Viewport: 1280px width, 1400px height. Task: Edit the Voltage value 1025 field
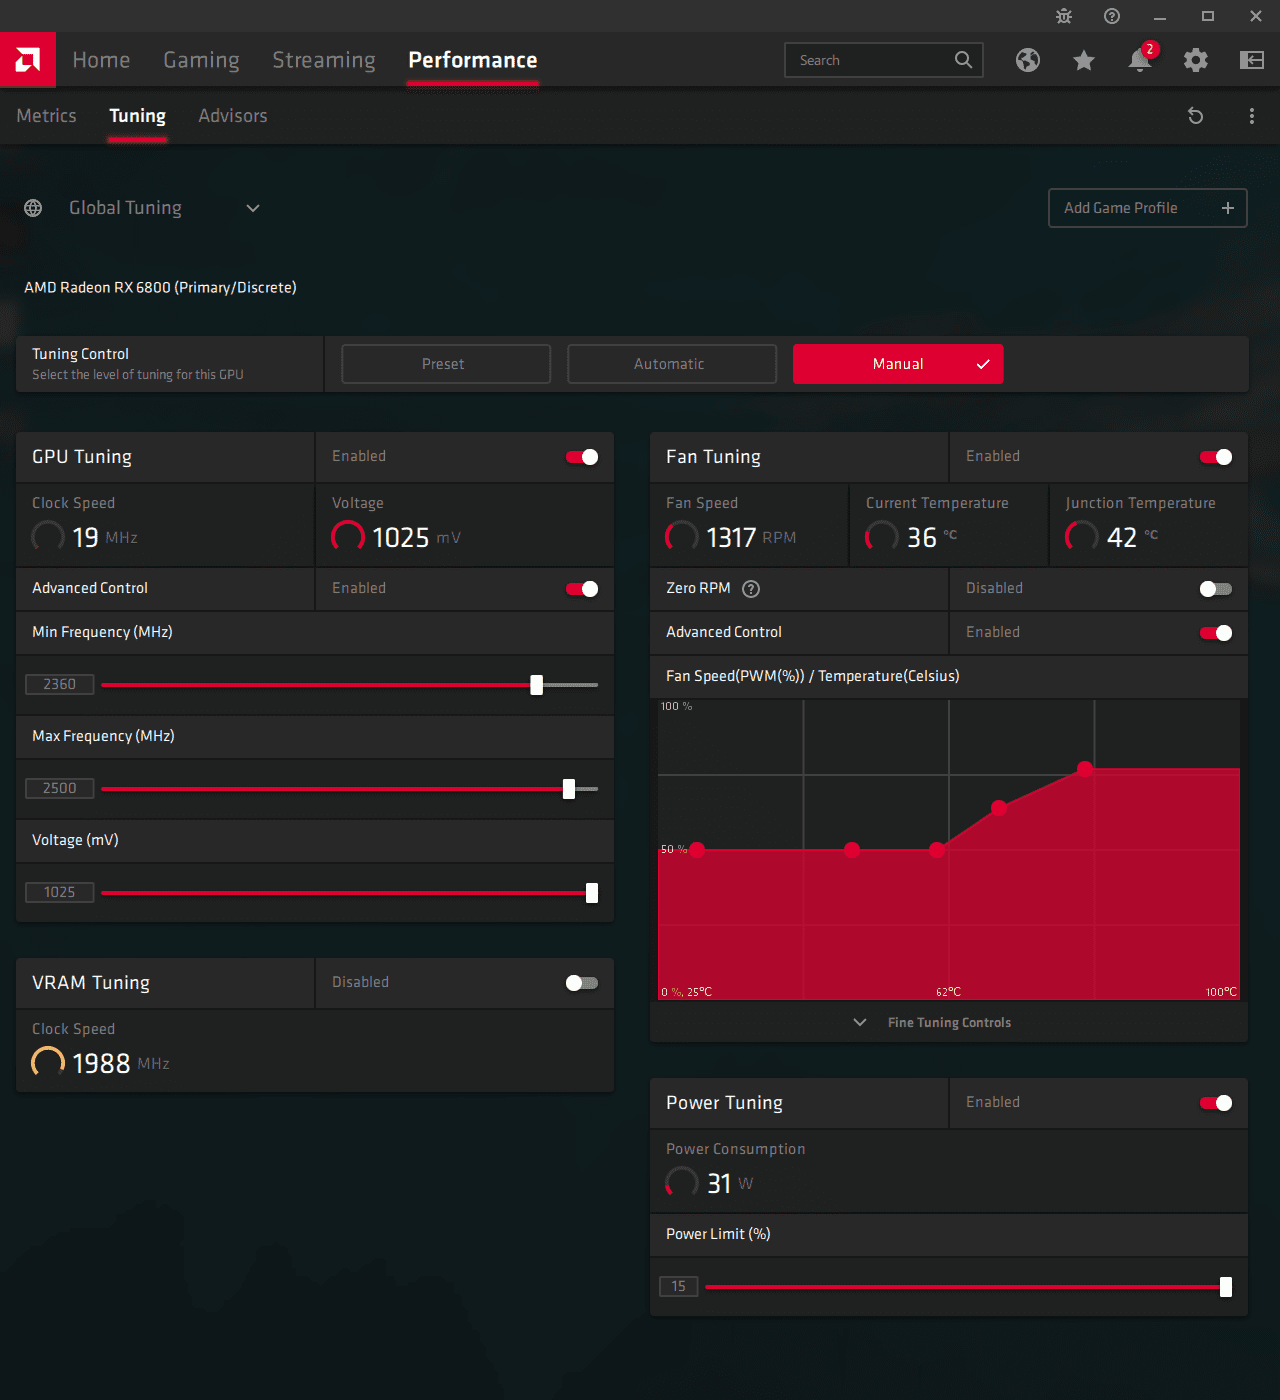pos(60,893)
